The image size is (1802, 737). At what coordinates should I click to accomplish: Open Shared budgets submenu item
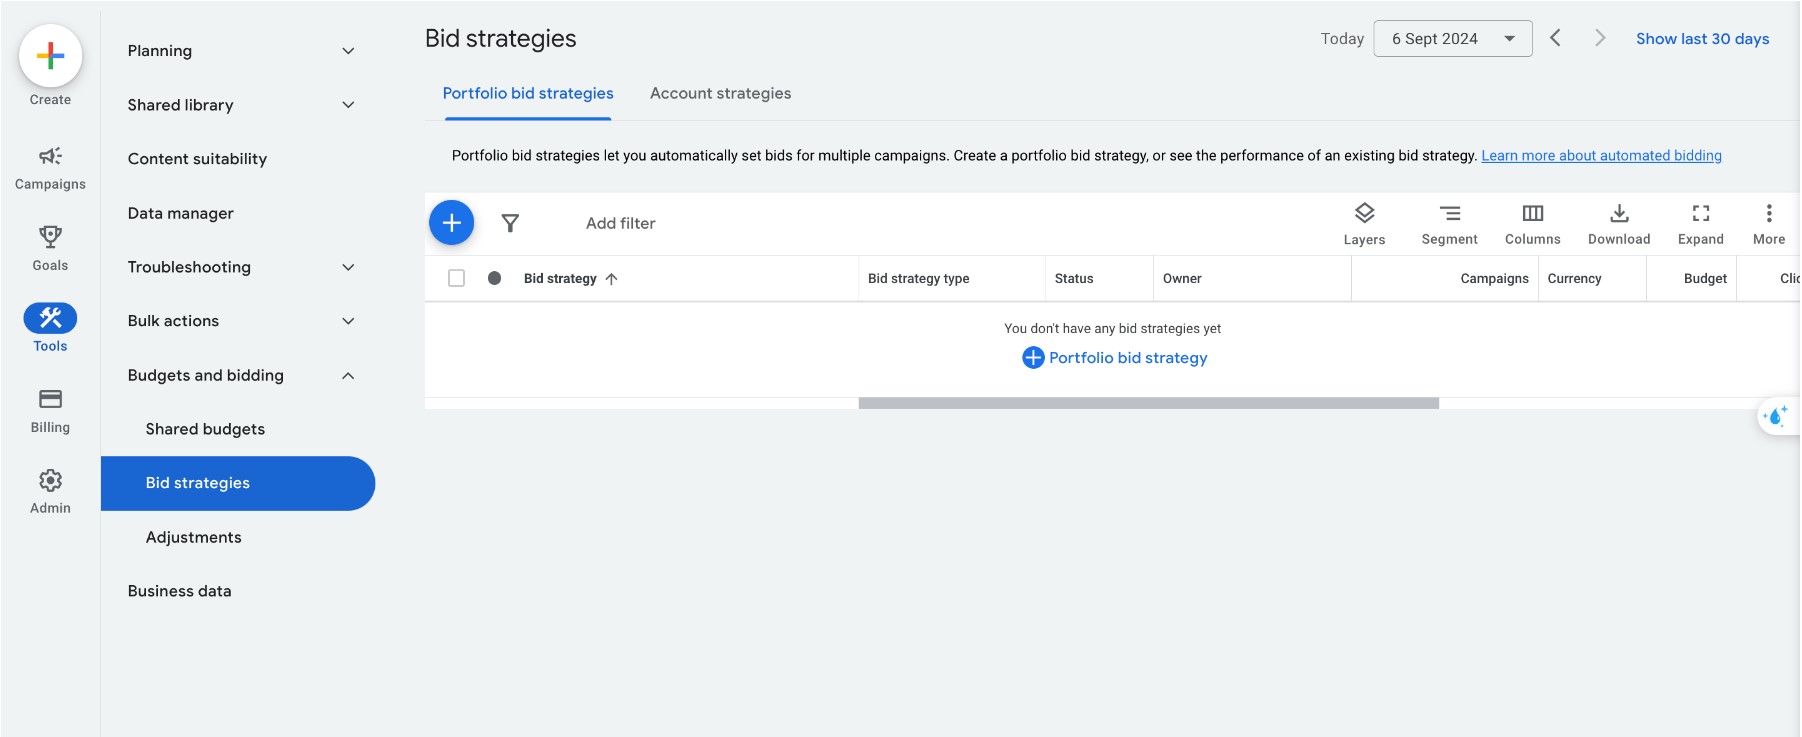click(x=205, y=429)
